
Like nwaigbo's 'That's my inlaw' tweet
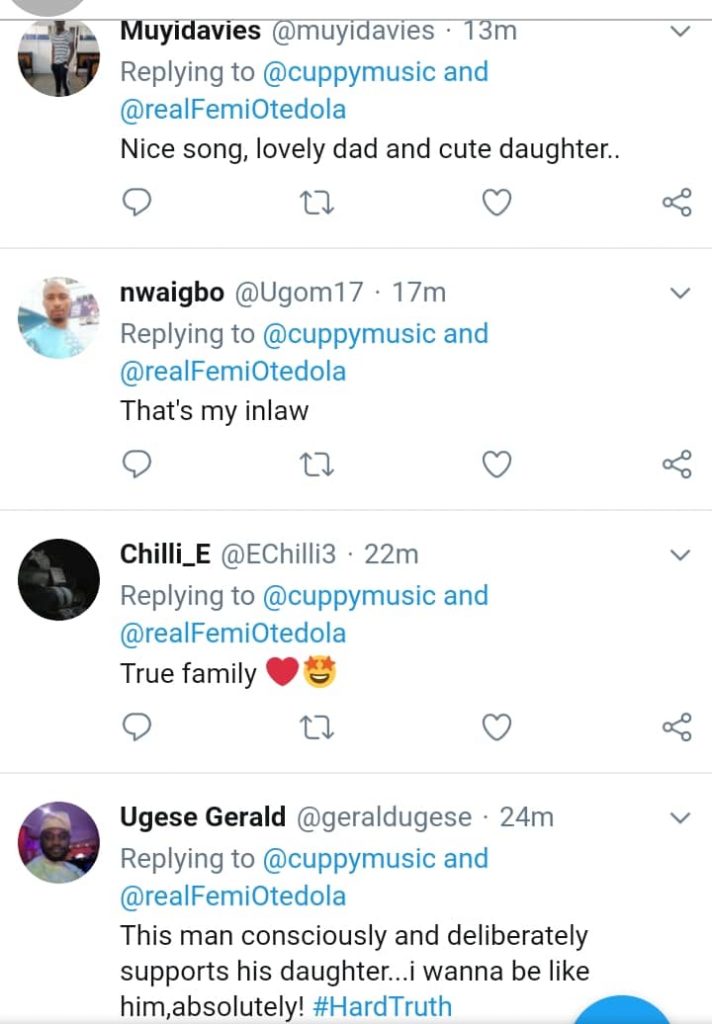click(x=497, y=465)
